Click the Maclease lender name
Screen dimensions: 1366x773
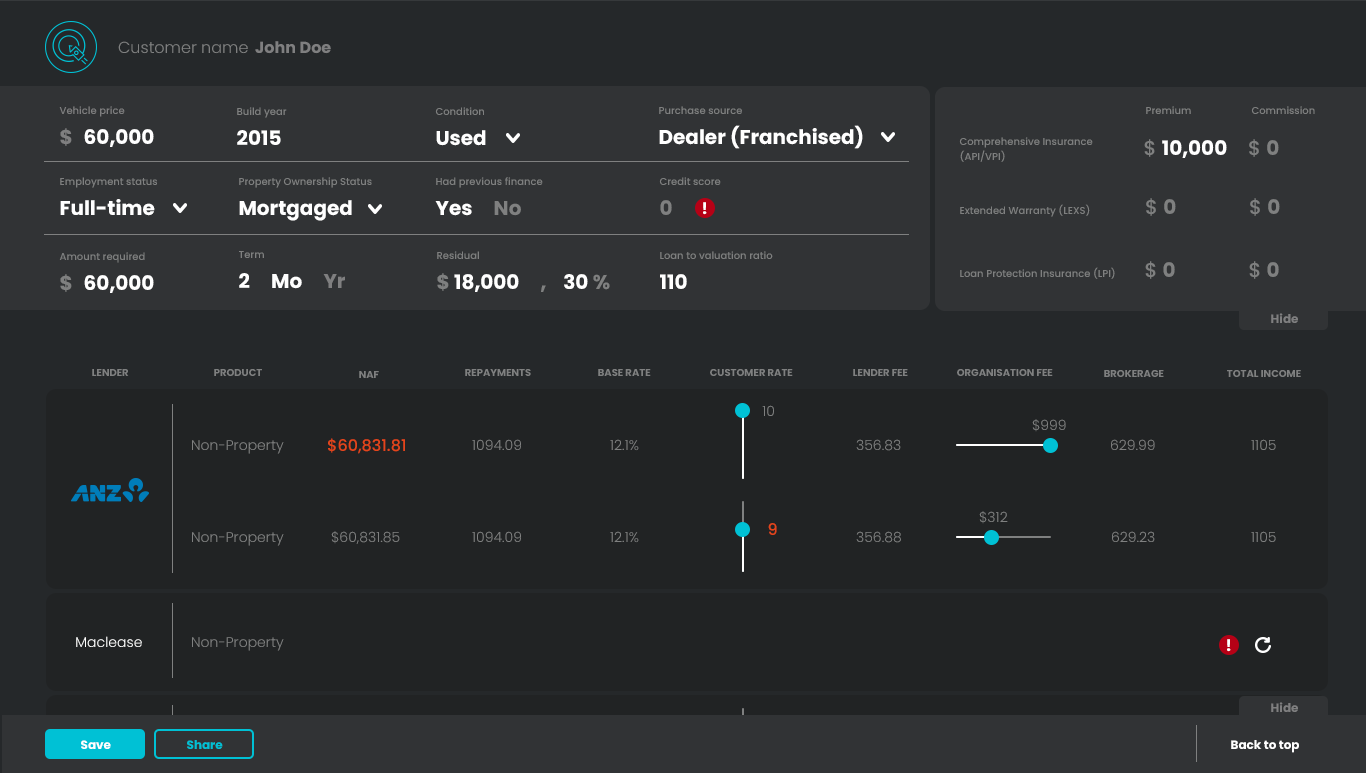109,642
